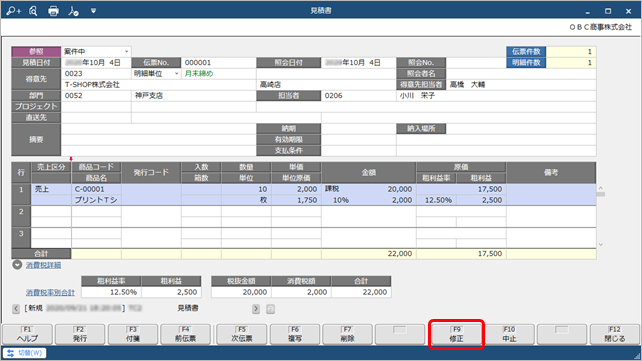642x361 pixels.
Task: Click the amount cell 20,000 in row 1
Action: click(x=368, y=189)
